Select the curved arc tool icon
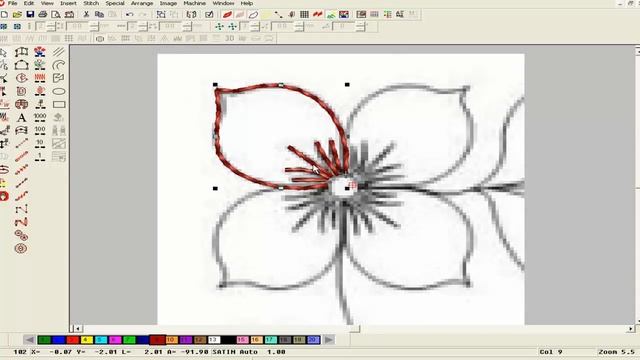Image resolution: width=640 pixels, height=360 pixels. click(59, 65)
